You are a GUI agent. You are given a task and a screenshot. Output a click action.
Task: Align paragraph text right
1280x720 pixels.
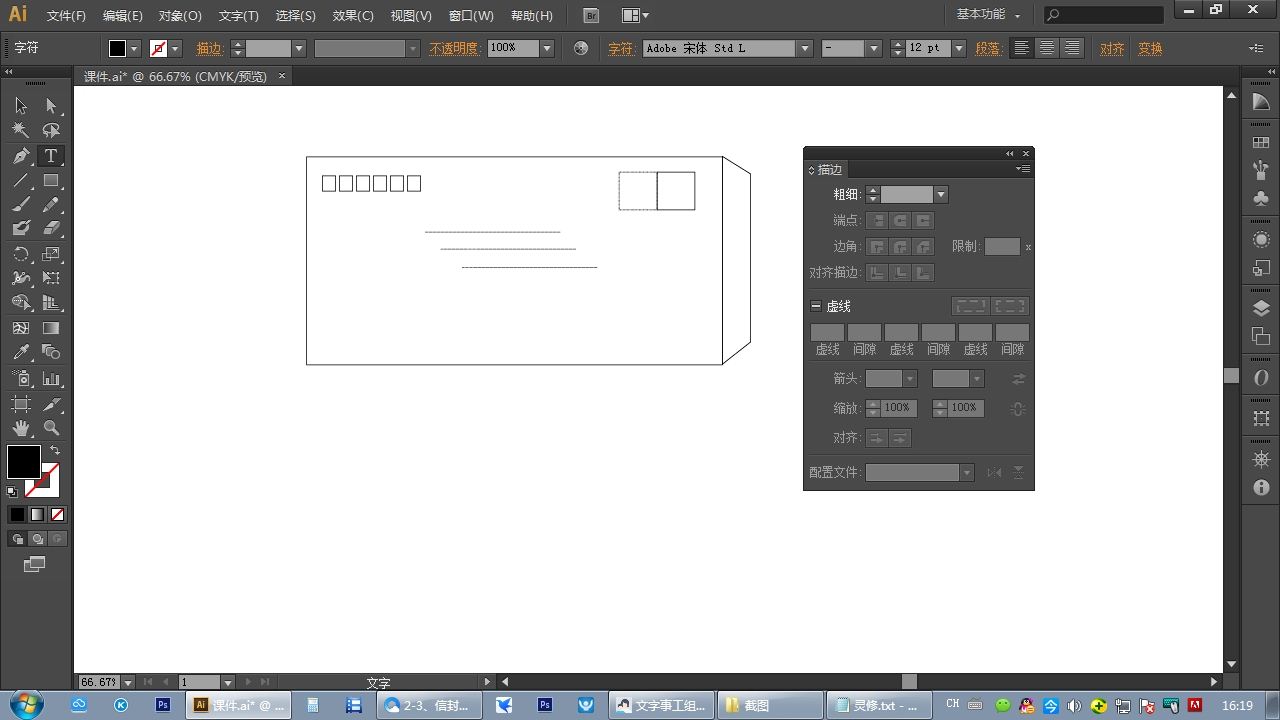click(x=1072, y=48)
